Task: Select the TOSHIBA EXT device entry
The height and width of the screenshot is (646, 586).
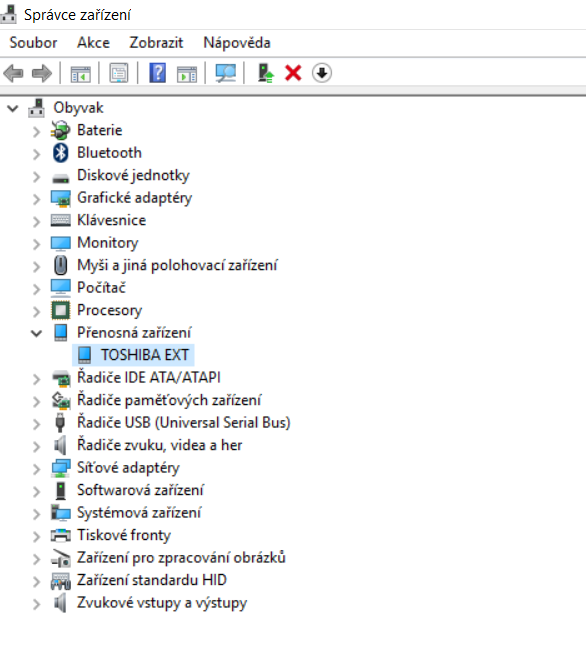Action: (x=133, y=355)
